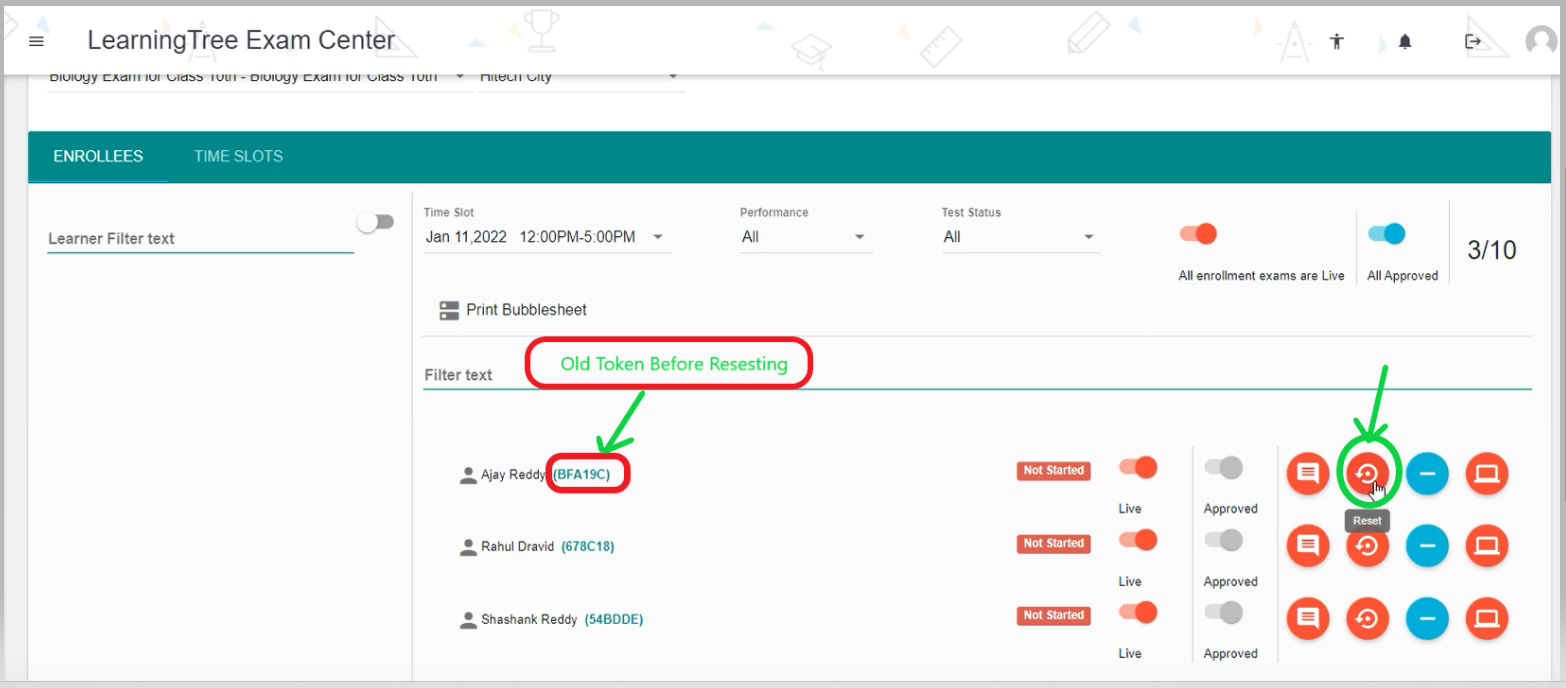Open the notifications bell
This screenshot has height=688, width=1566.
click(1405, 41)
